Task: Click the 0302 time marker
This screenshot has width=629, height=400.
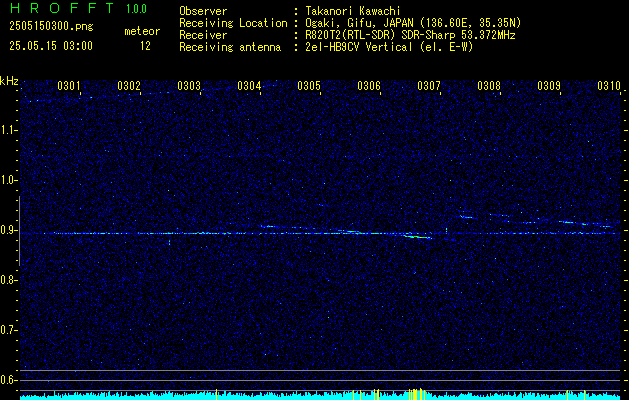Action: tap(129, 86)
